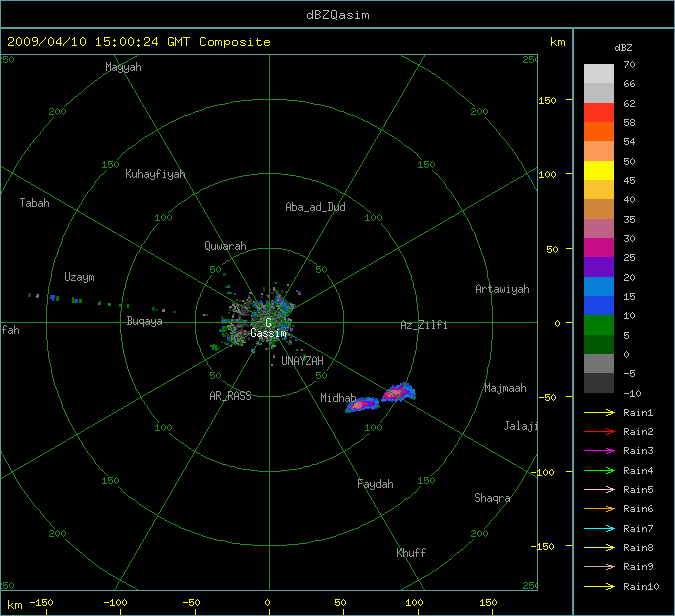The height and width of the screenshot is (616, 675).
Task: Click the purple 20-25 dBZ color swatch
Action: click(x=599, y=267)
